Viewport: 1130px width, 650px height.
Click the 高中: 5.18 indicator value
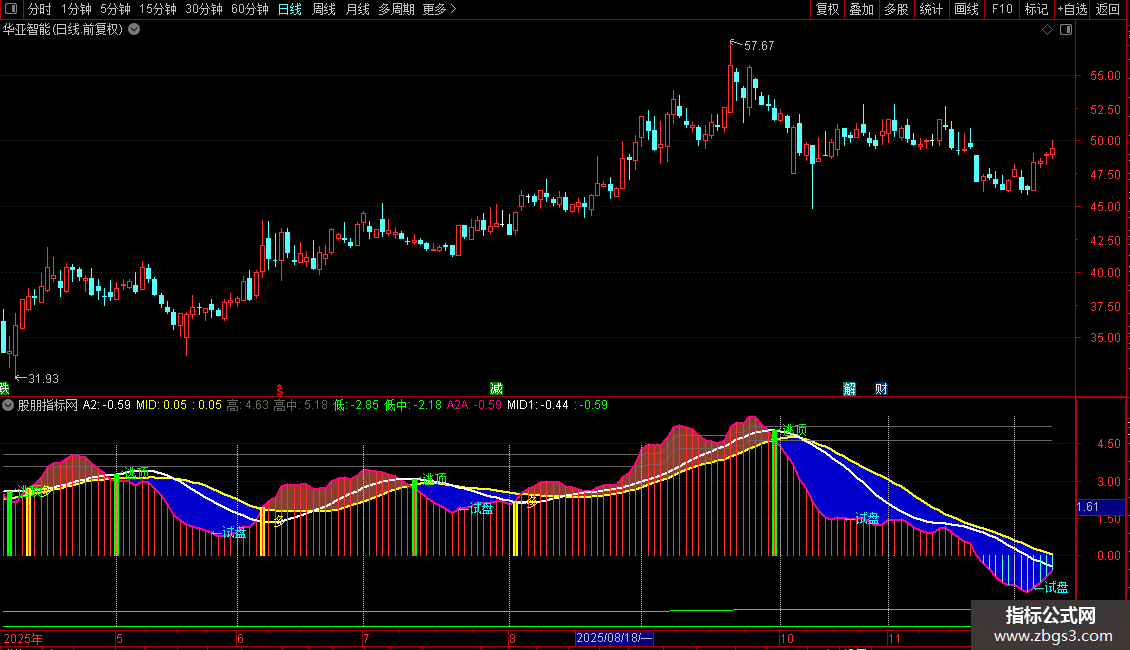tap(301, 405)
